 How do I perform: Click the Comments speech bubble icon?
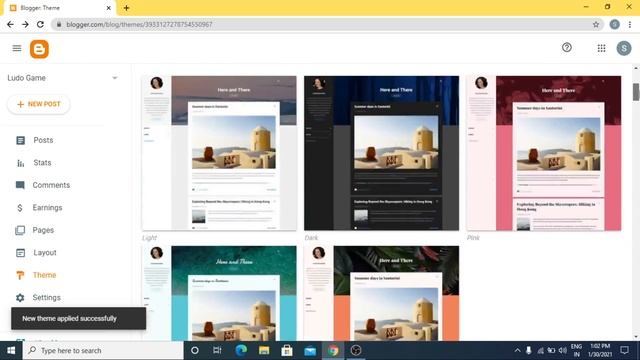20,185
